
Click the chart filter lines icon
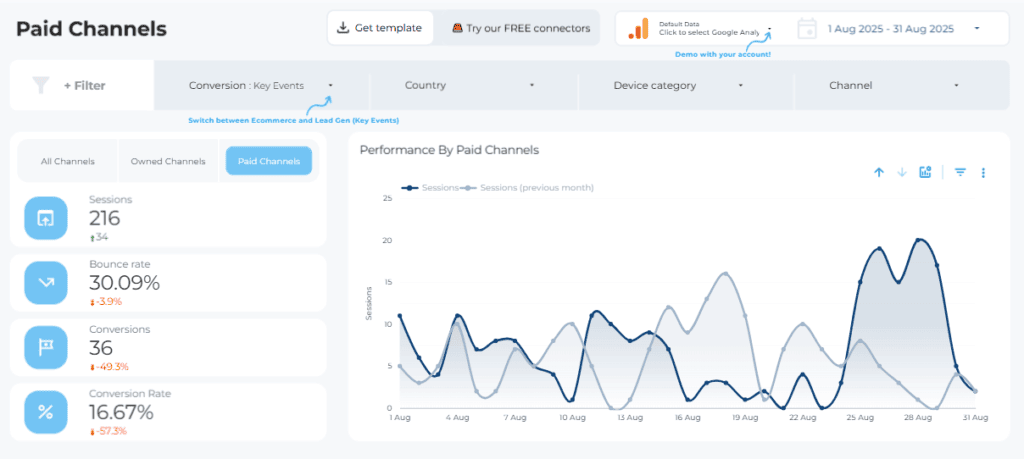pyautogui.click(x=960, y=172)
